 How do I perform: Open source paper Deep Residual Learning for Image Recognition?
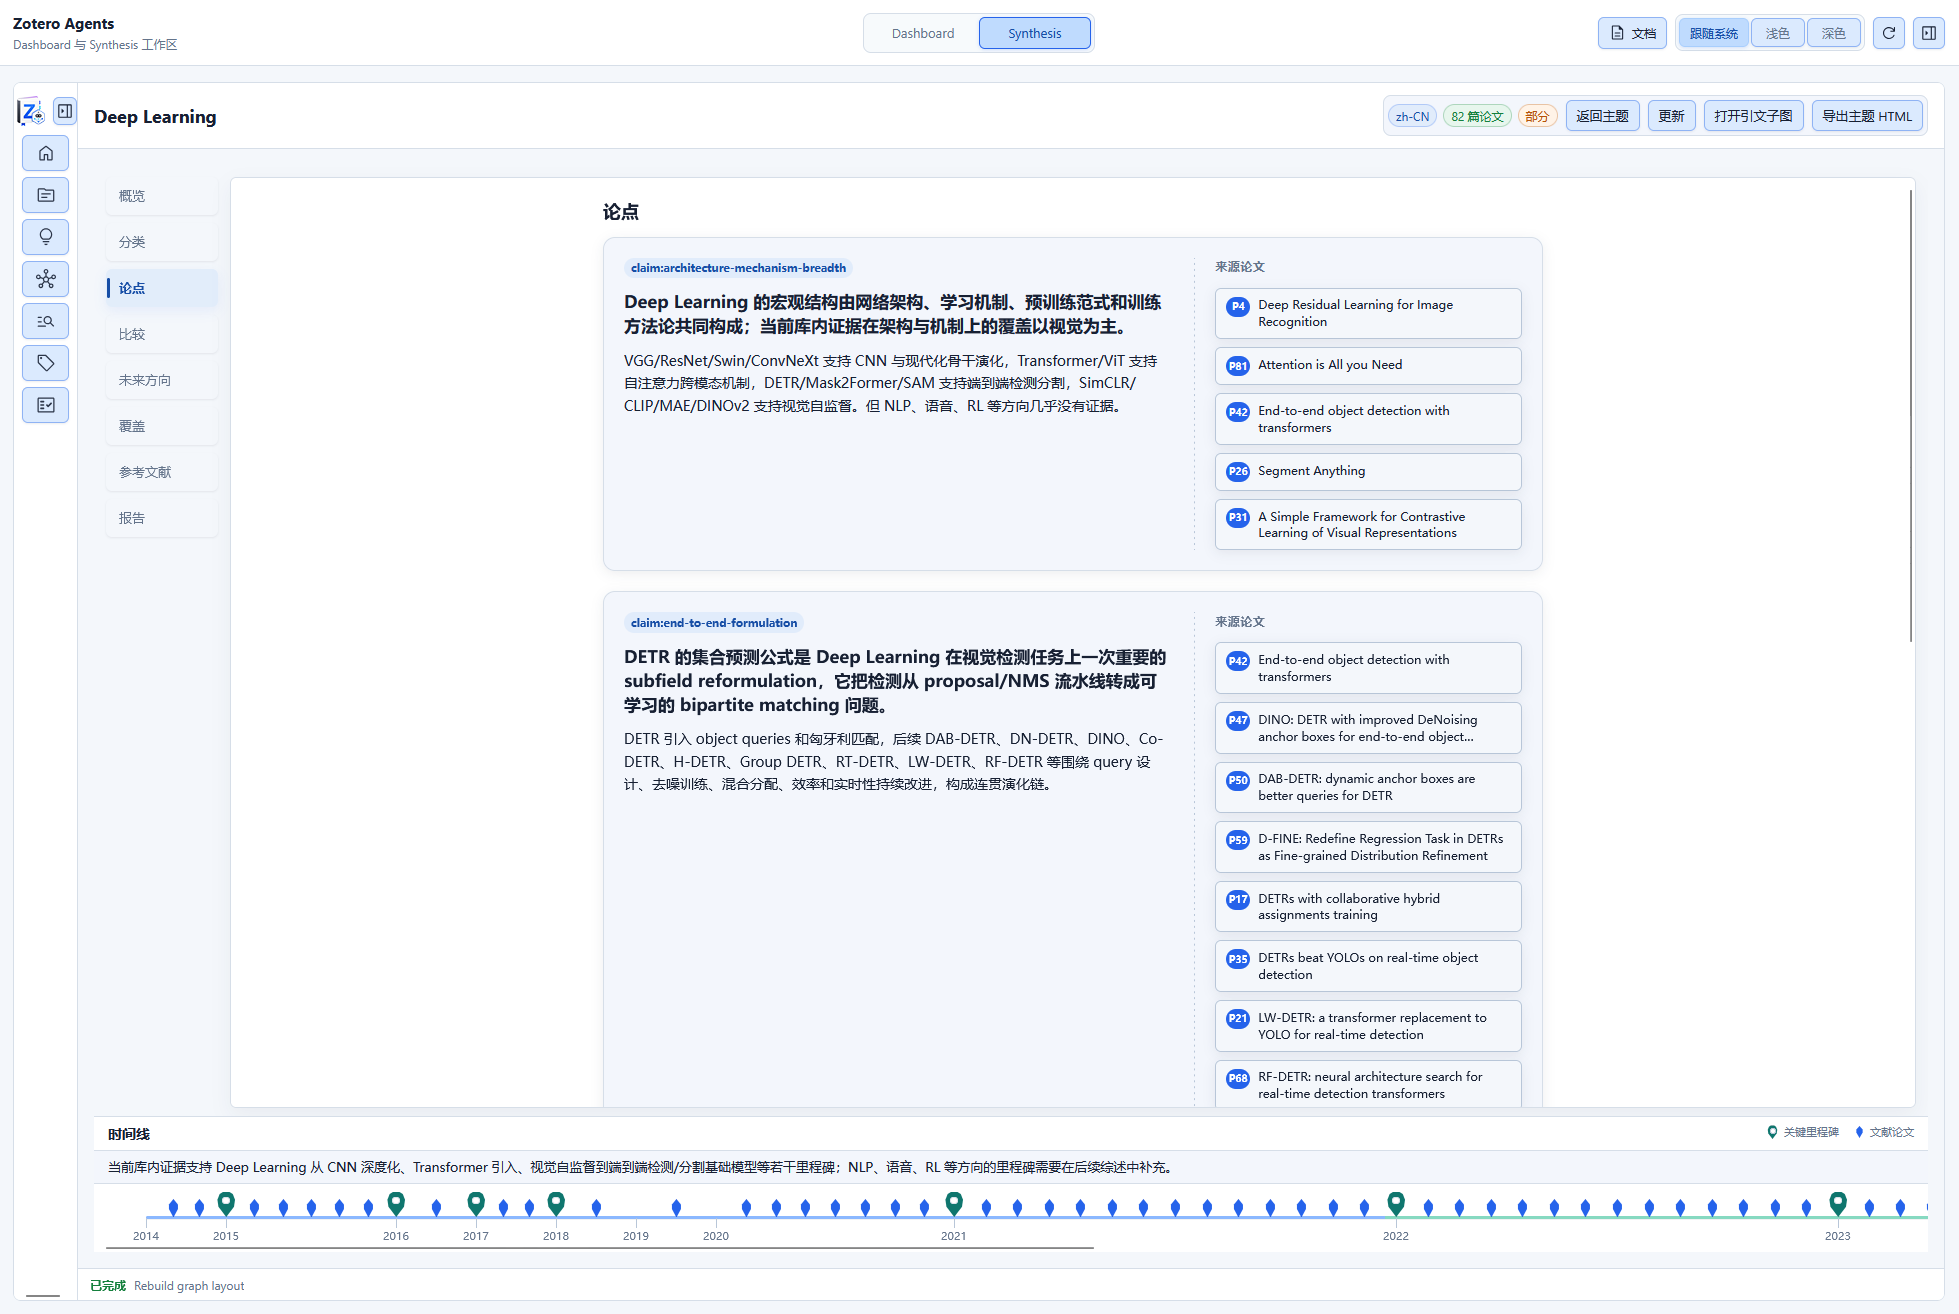1367,313
